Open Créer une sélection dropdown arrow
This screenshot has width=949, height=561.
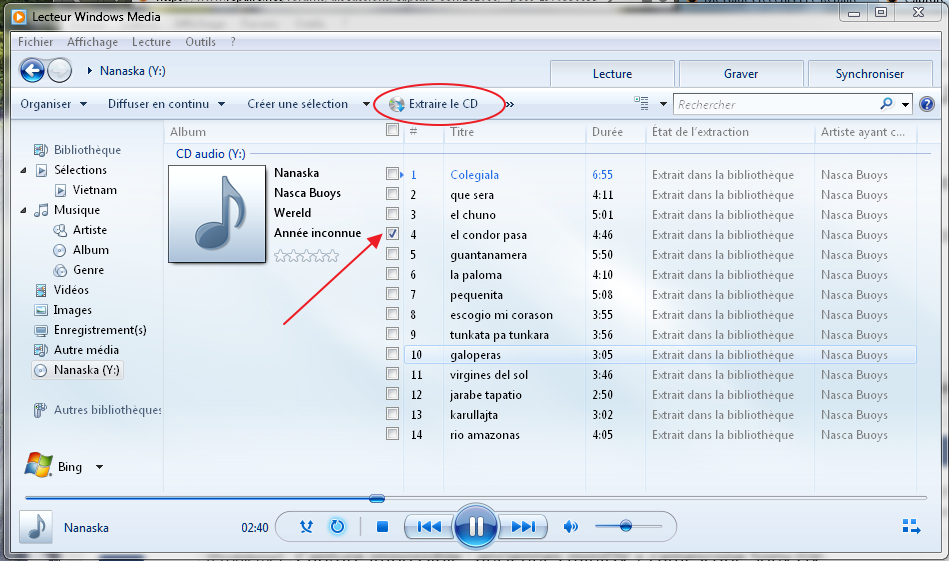pos(366,104)
